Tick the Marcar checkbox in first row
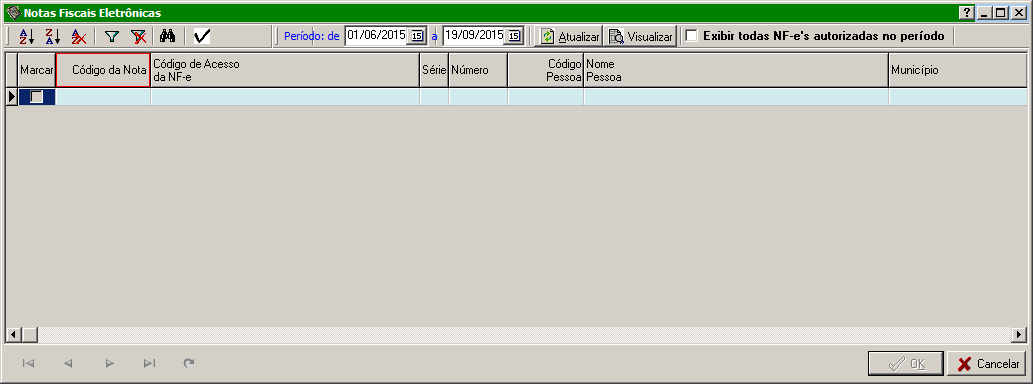Viewport: 1033px width, 384px height. coord(37,97)
